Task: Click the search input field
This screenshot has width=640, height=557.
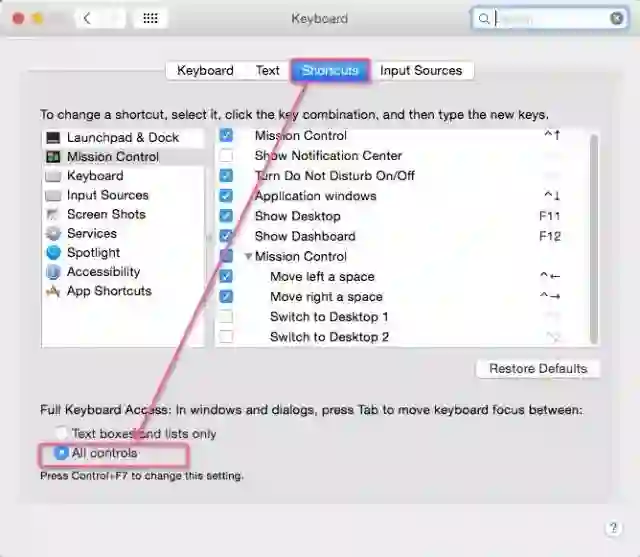Action: pyautogui.click(x=551, y=18)
